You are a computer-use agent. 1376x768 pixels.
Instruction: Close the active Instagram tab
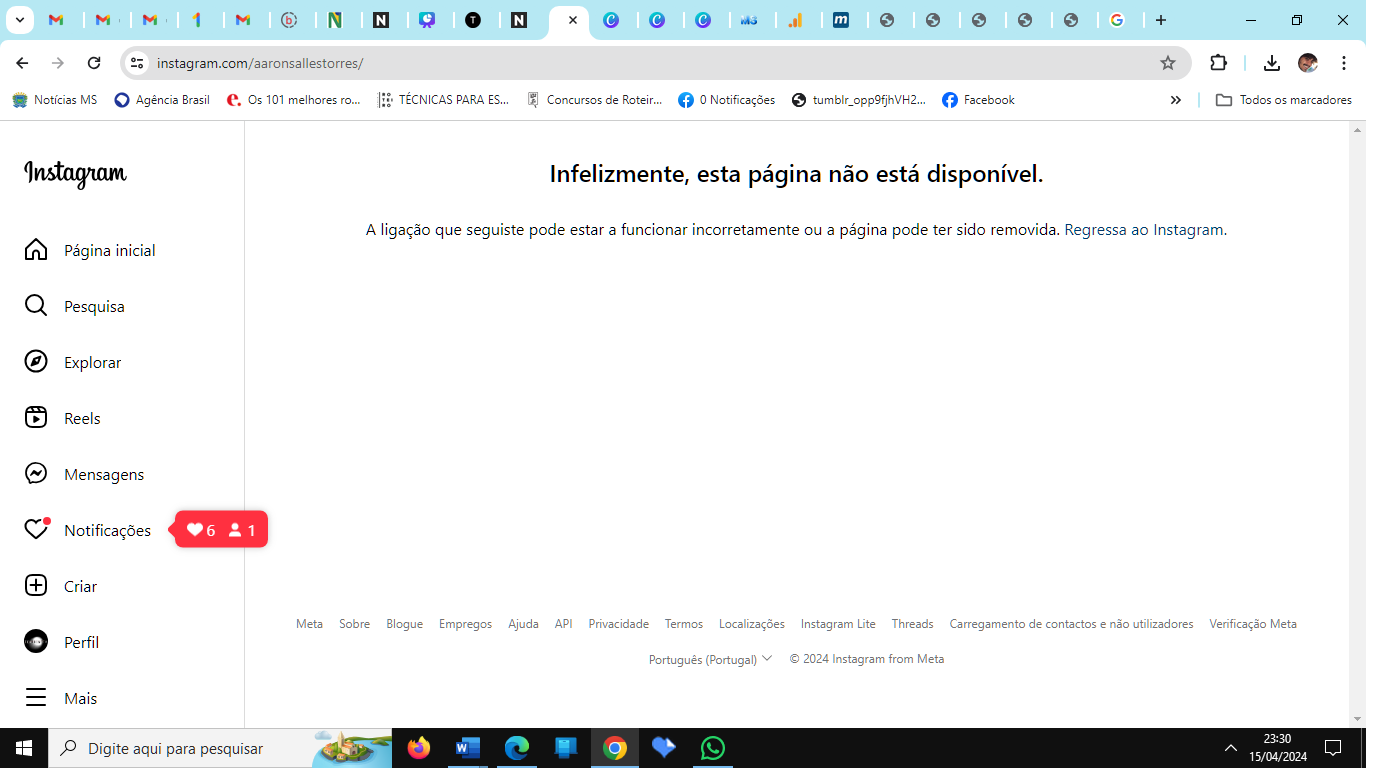click(573, 20)
